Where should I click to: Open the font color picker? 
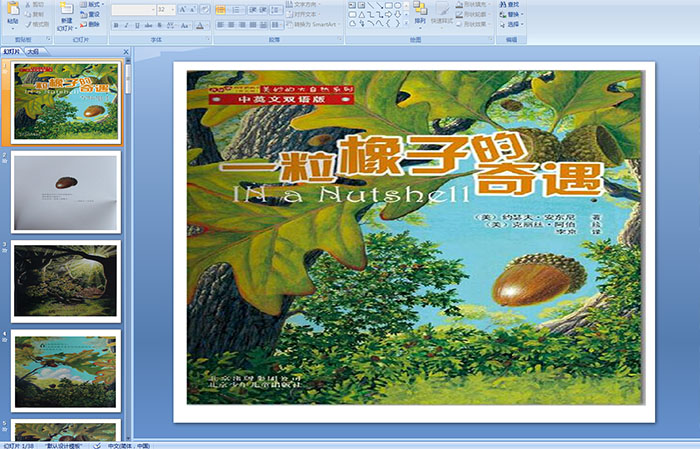coord(199,25)
